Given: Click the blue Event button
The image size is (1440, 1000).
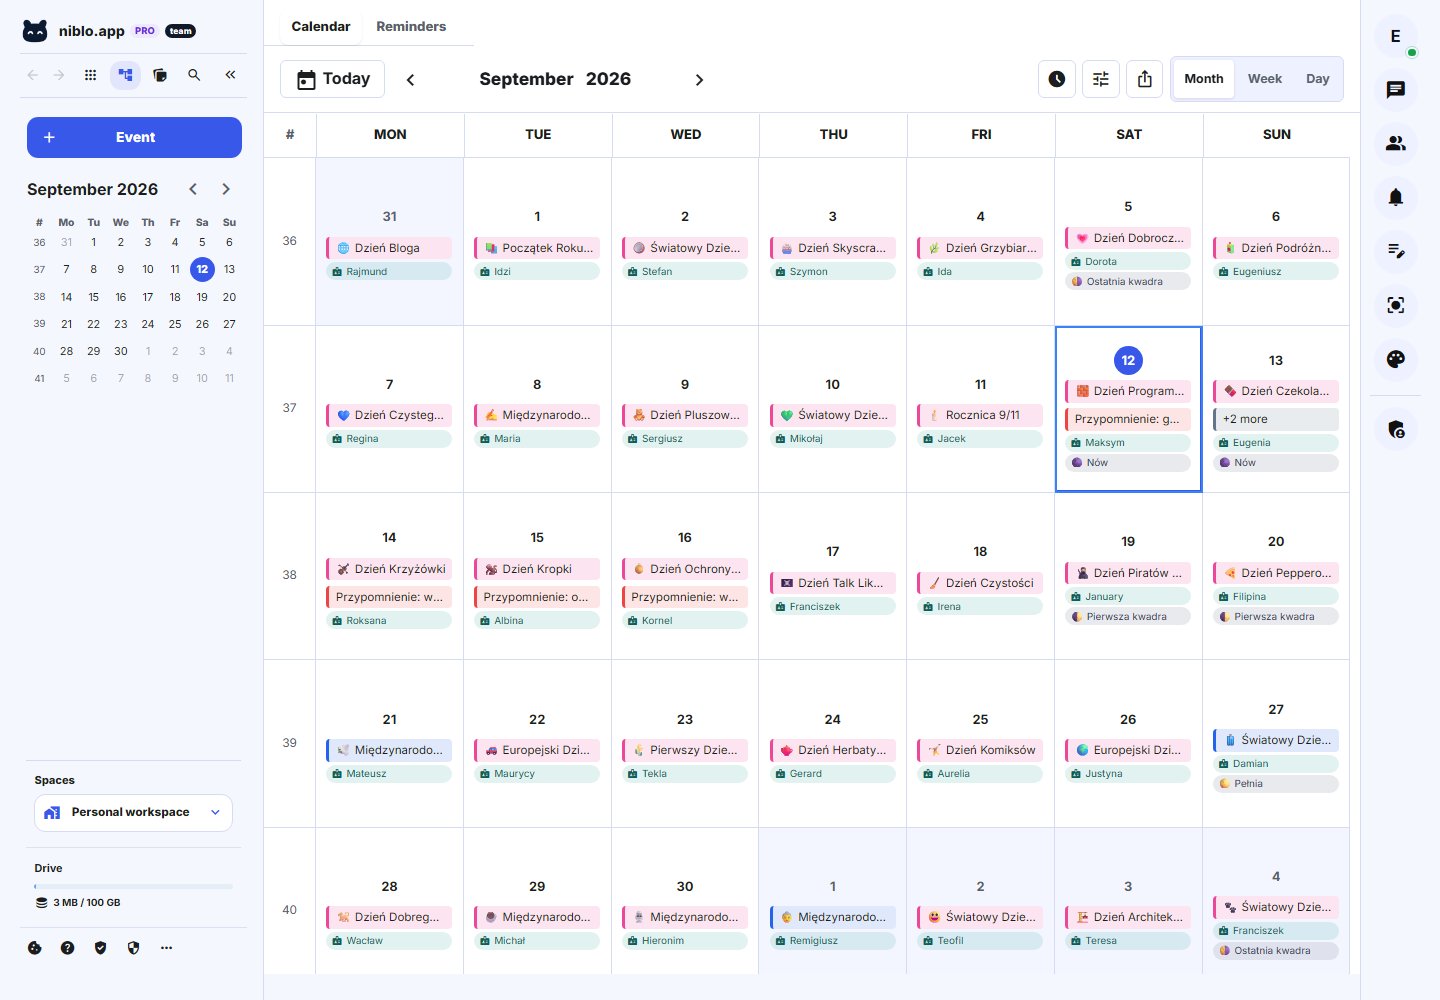Looking at the screenshot, I should click(134, 137).
